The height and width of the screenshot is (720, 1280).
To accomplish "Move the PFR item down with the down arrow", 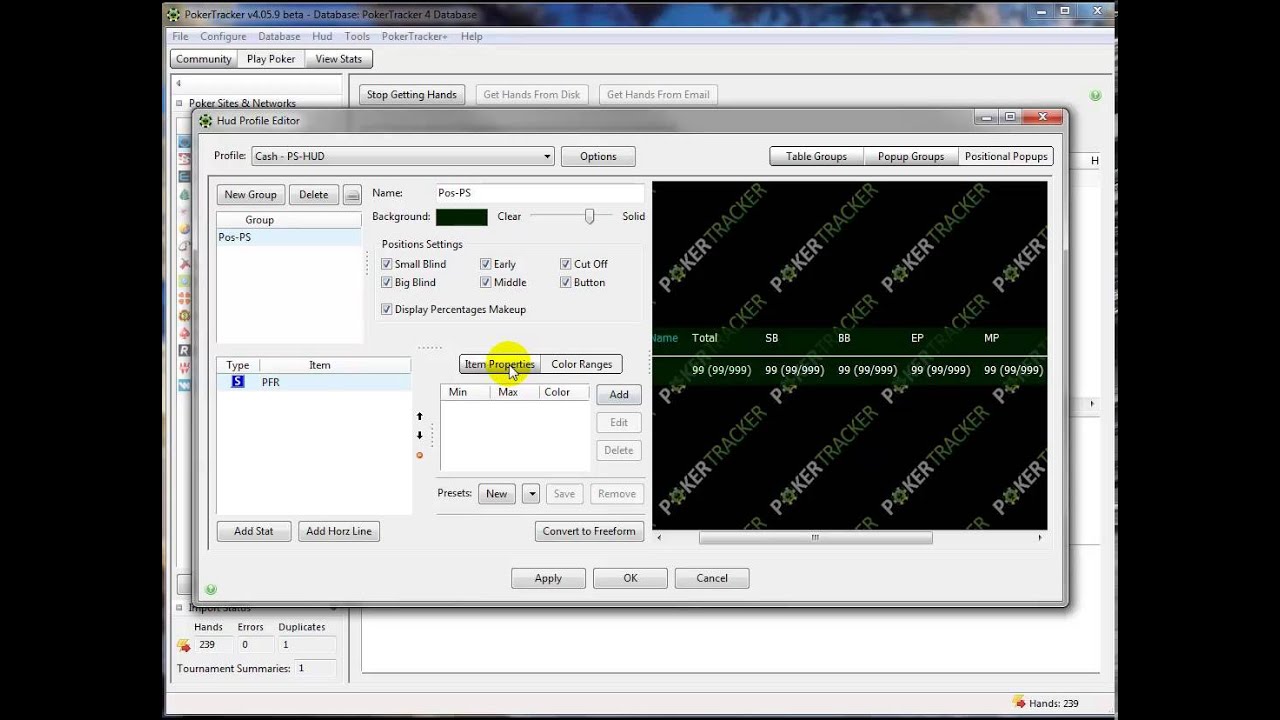I will coord(419,435).
